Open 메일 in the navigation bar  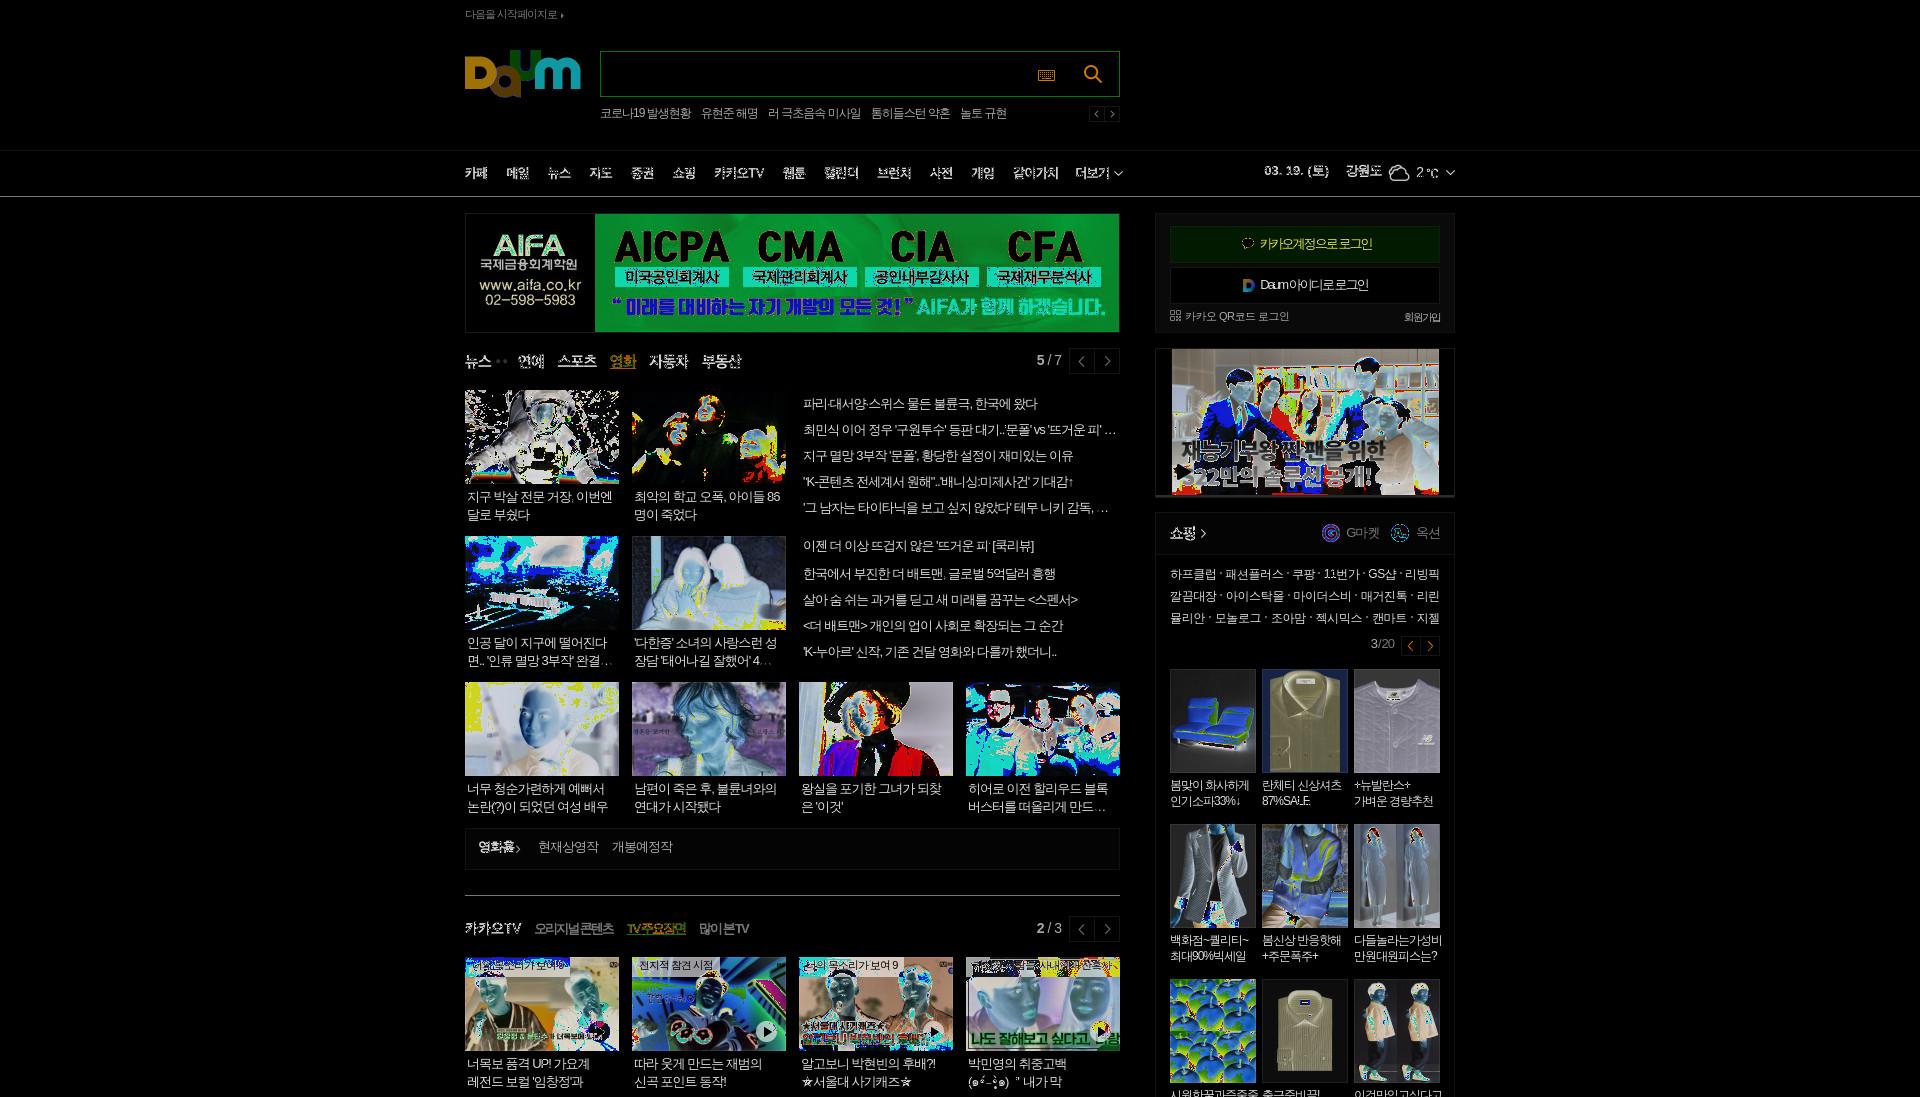point(518,173)
